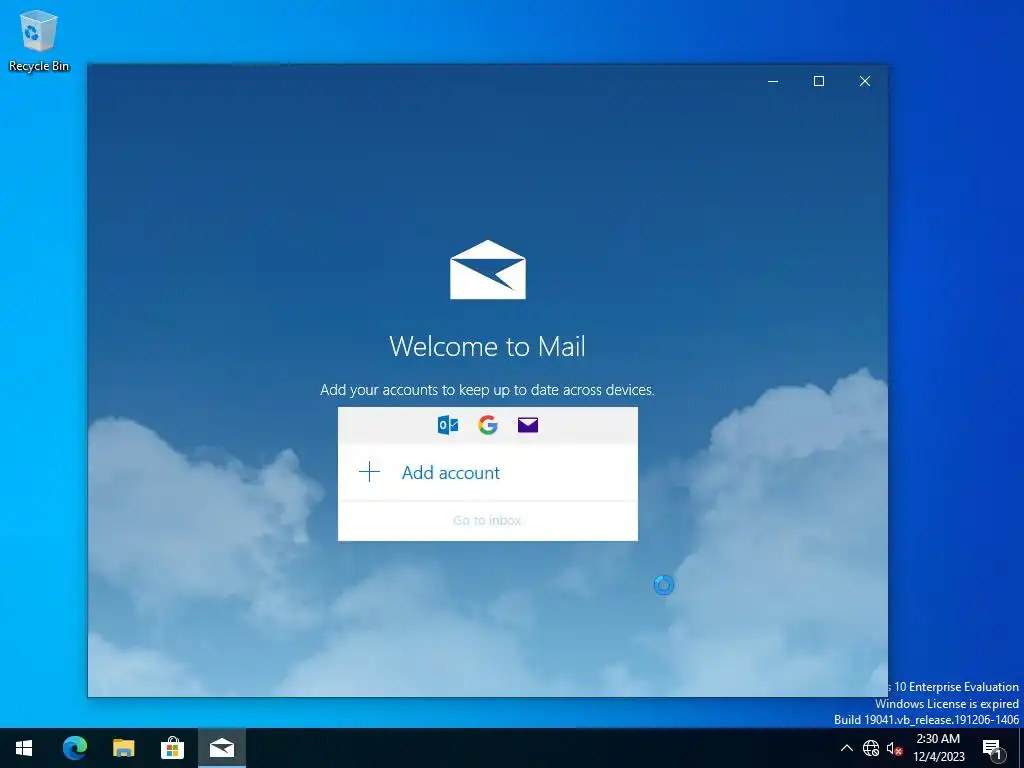The height and width of the screenshot is (768, 1024).
Task: Click the muted volume tray icon
Action: (x=894, y=748)
